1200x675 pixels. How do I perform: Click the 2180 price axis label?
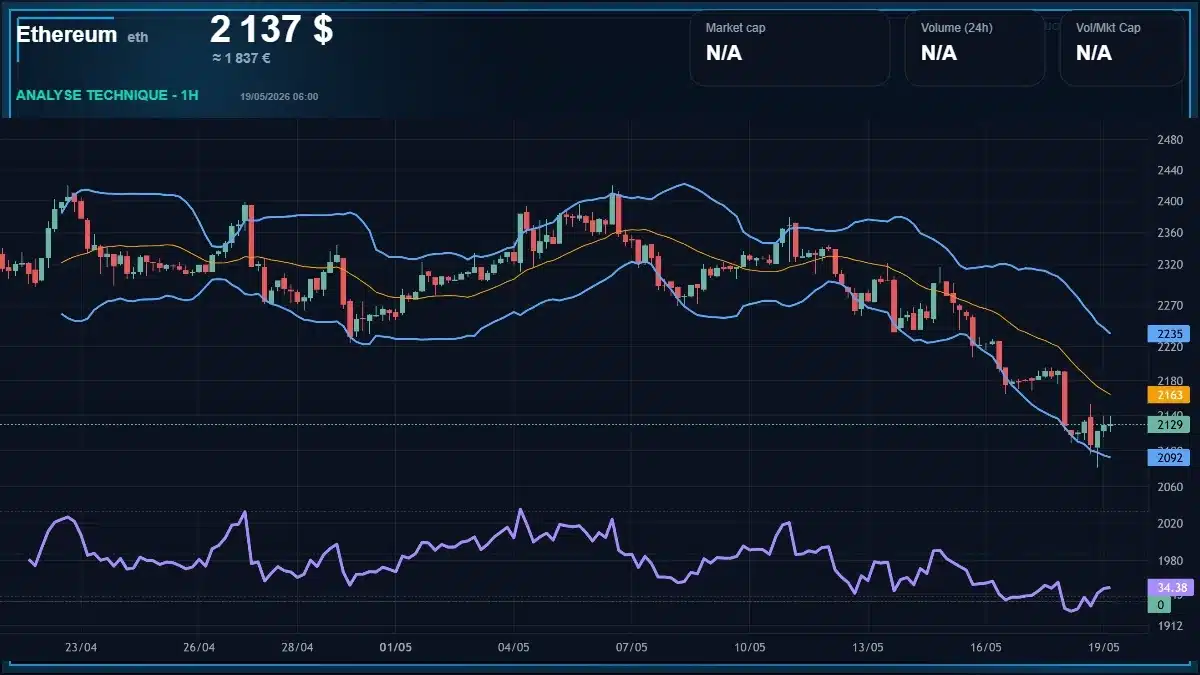(x=1169, y=381)
